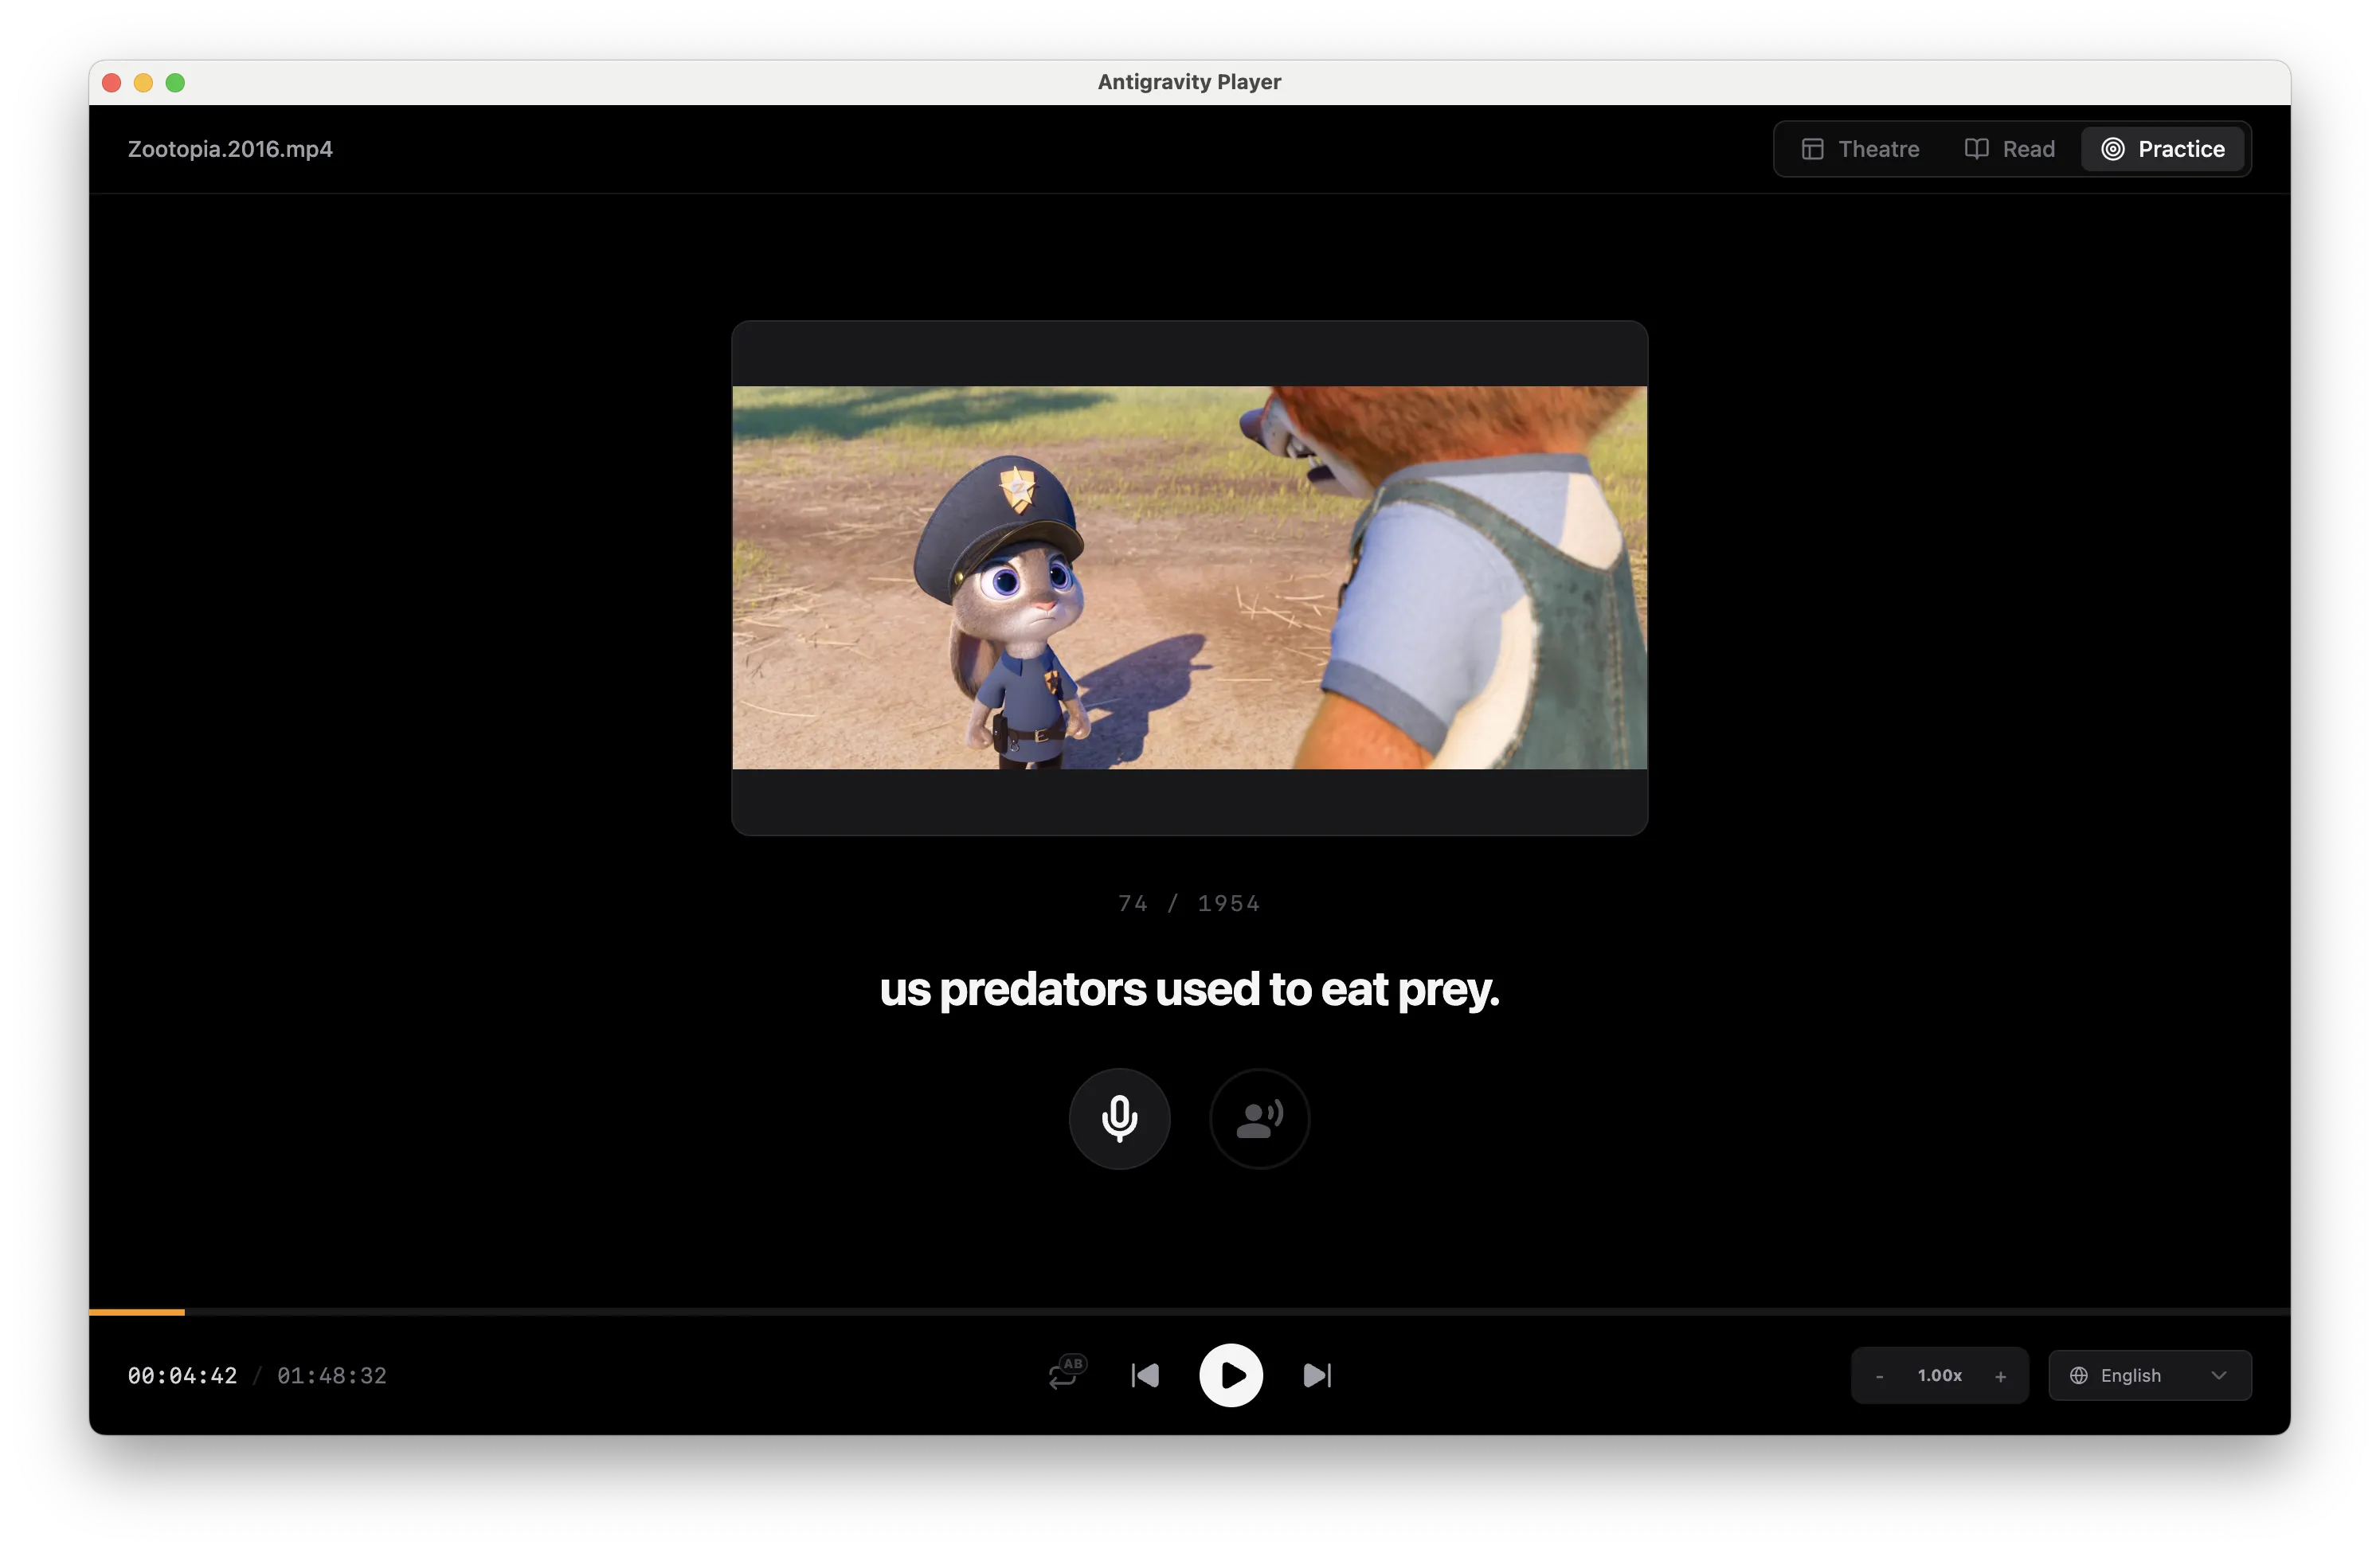The height and width of the screenshot is (1553, 2380).
Task: Click the green fullscreen window button
Action: click(x=175, y=83)
